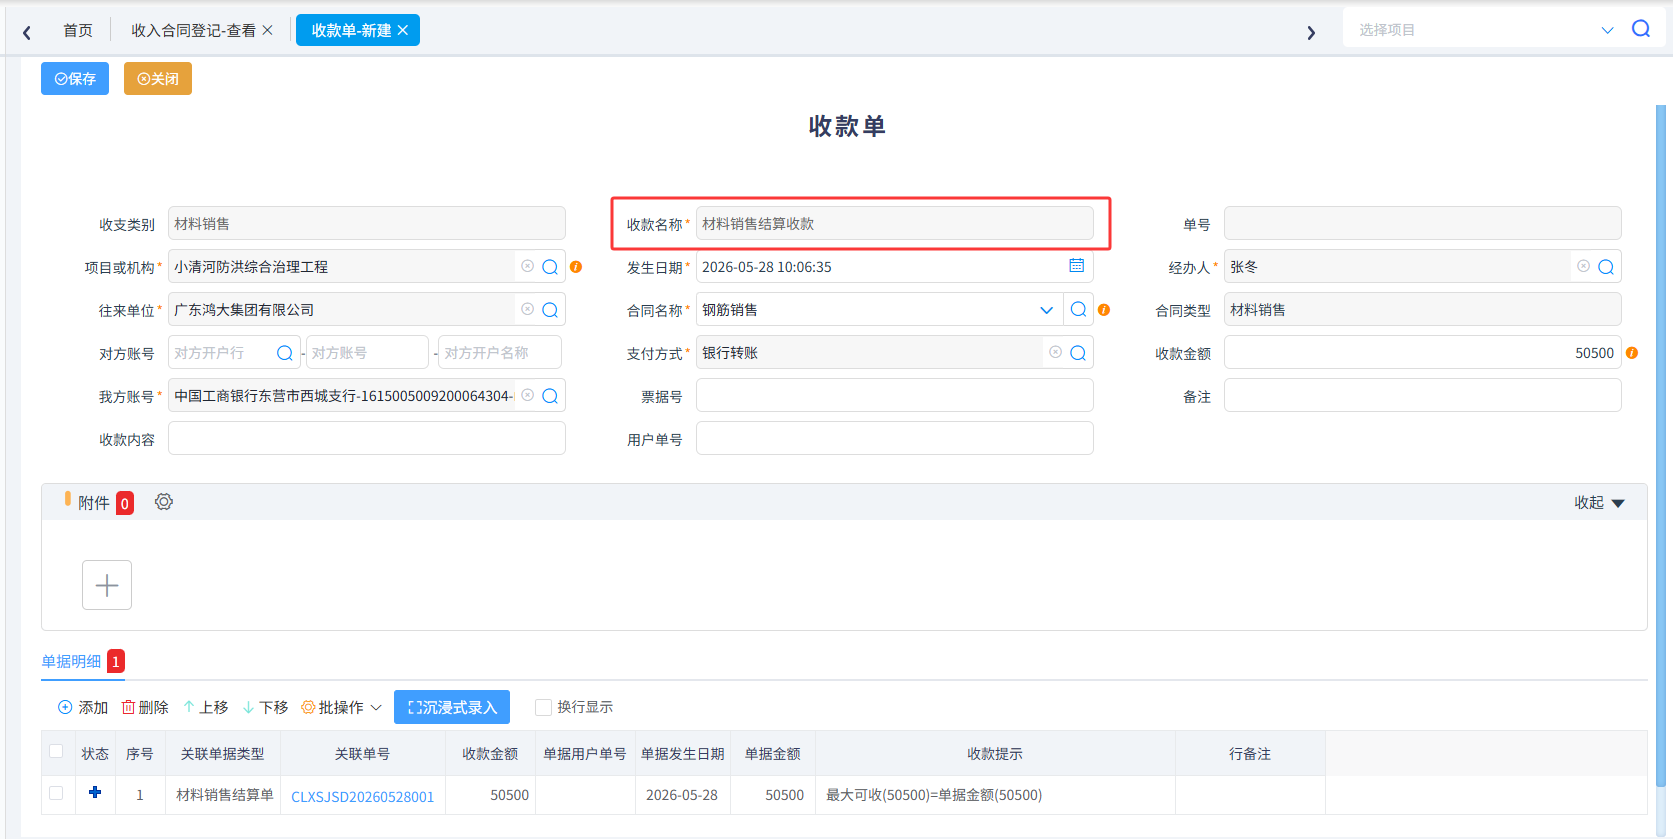This screenshot has height=839, width=1673.
Task: Clear the 项目或机构 field value
Action: (x=527, y=266)
